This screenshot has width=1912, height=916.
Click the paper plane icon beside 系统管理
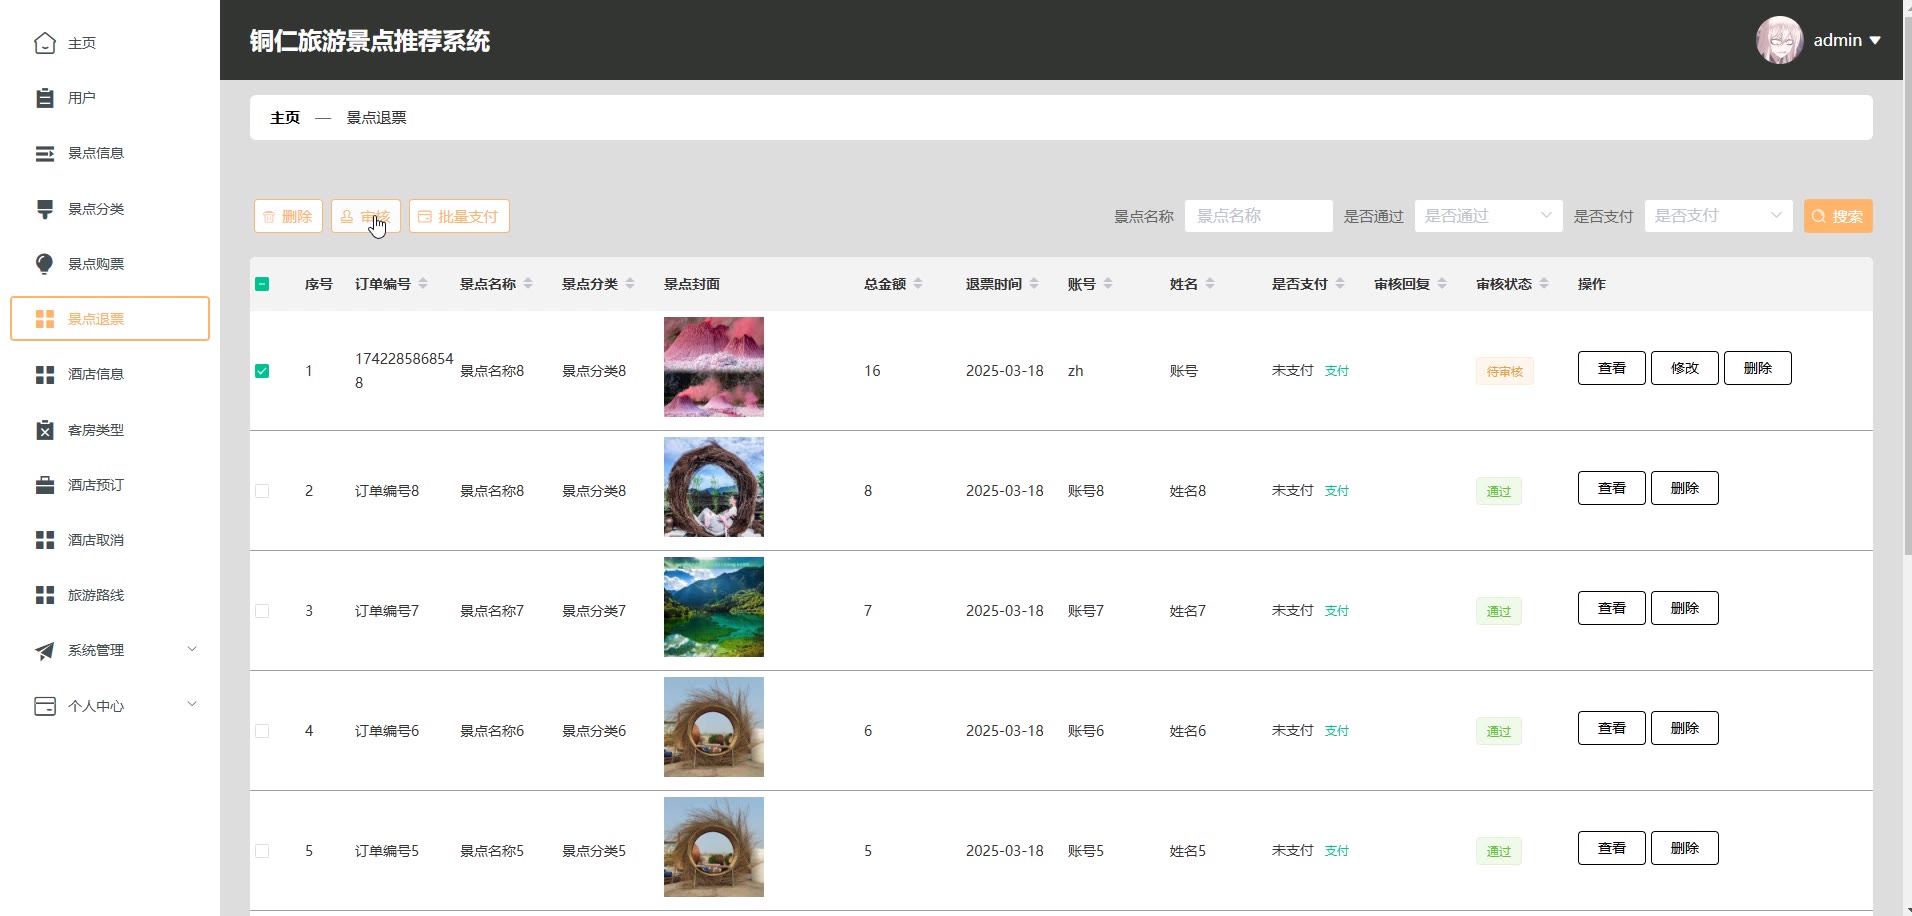click(45, 650)
